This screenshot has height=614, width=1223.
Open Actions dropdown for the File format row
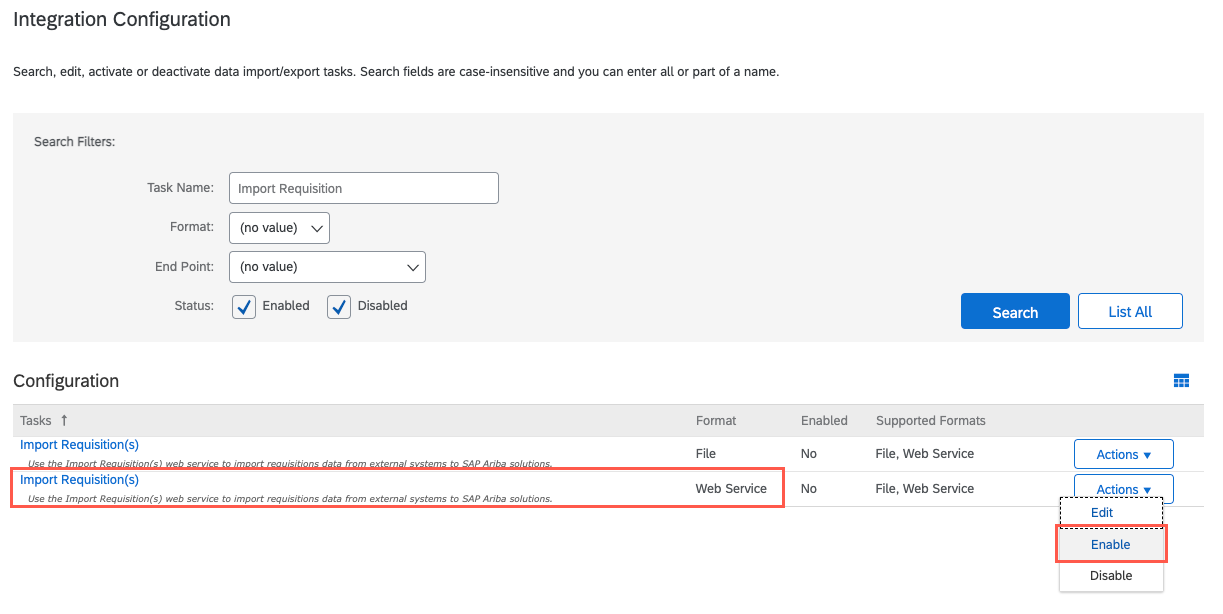tap(1123, 453)
